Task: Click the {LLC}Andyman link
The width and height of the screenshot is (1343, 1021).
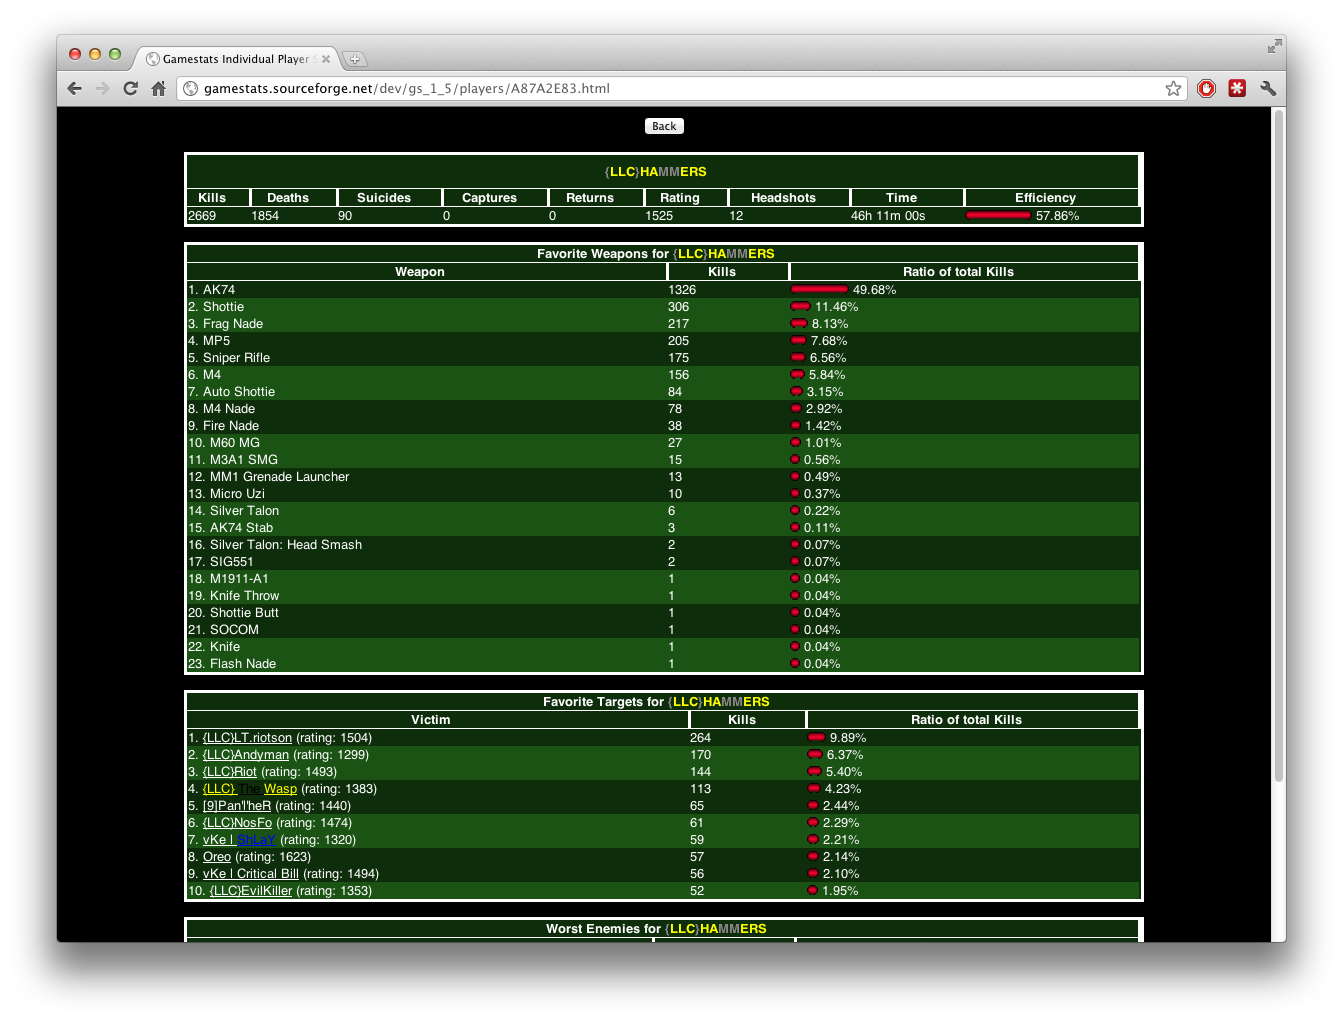Action: pos(245,754)
